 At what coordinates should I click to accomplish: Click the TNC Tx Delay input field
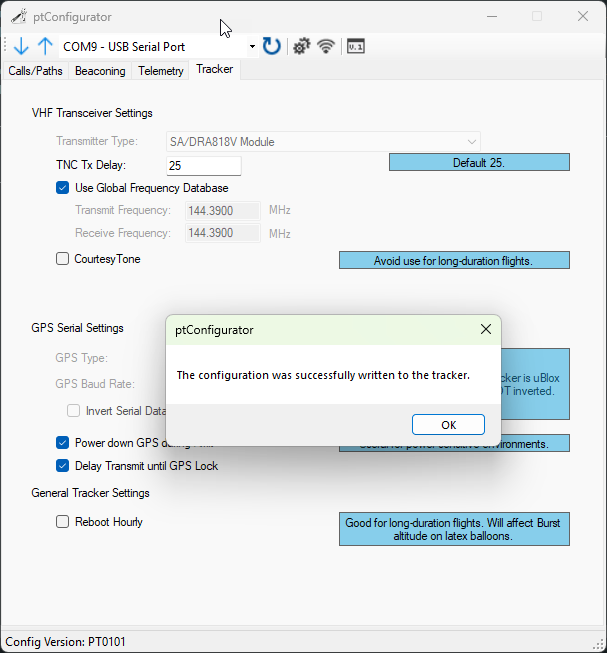coord(204,166)
